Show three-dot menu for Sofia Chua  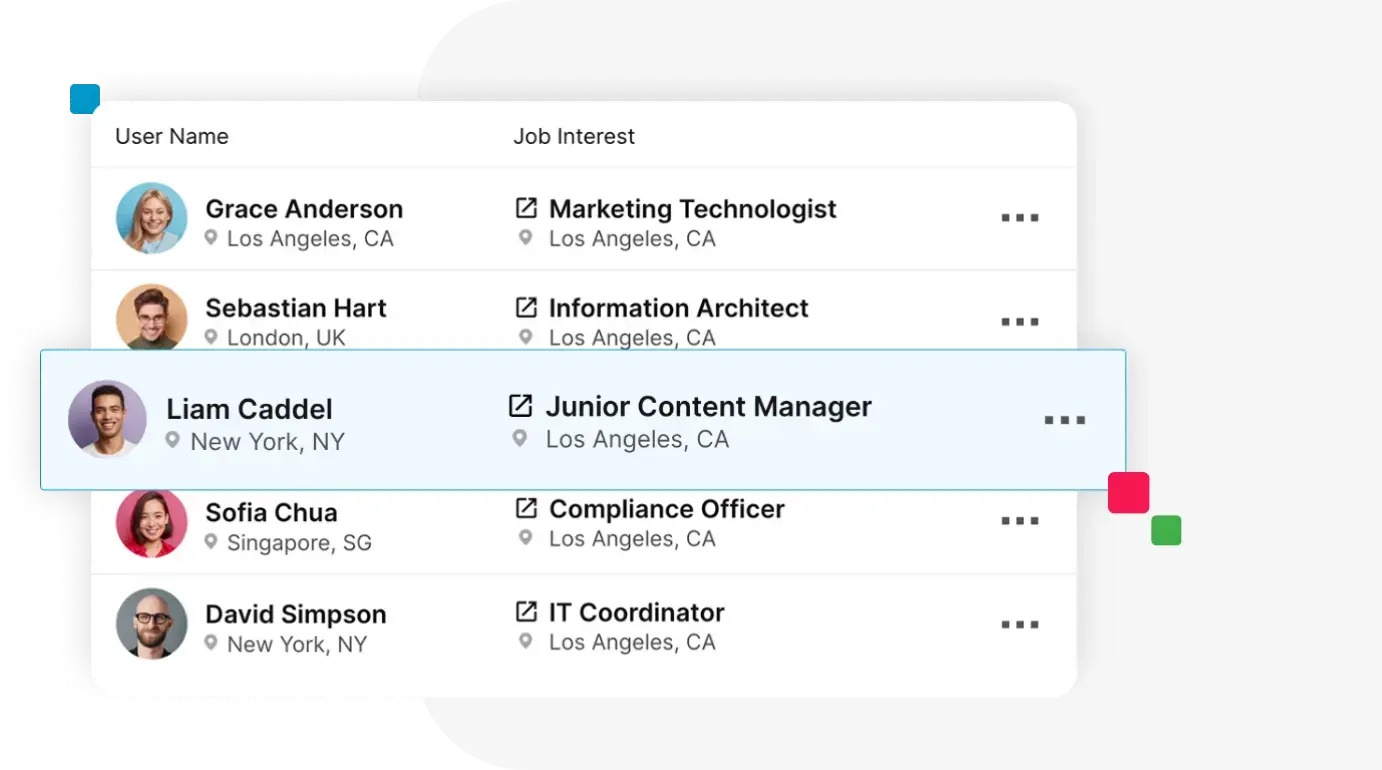(x=1020, y=521)
